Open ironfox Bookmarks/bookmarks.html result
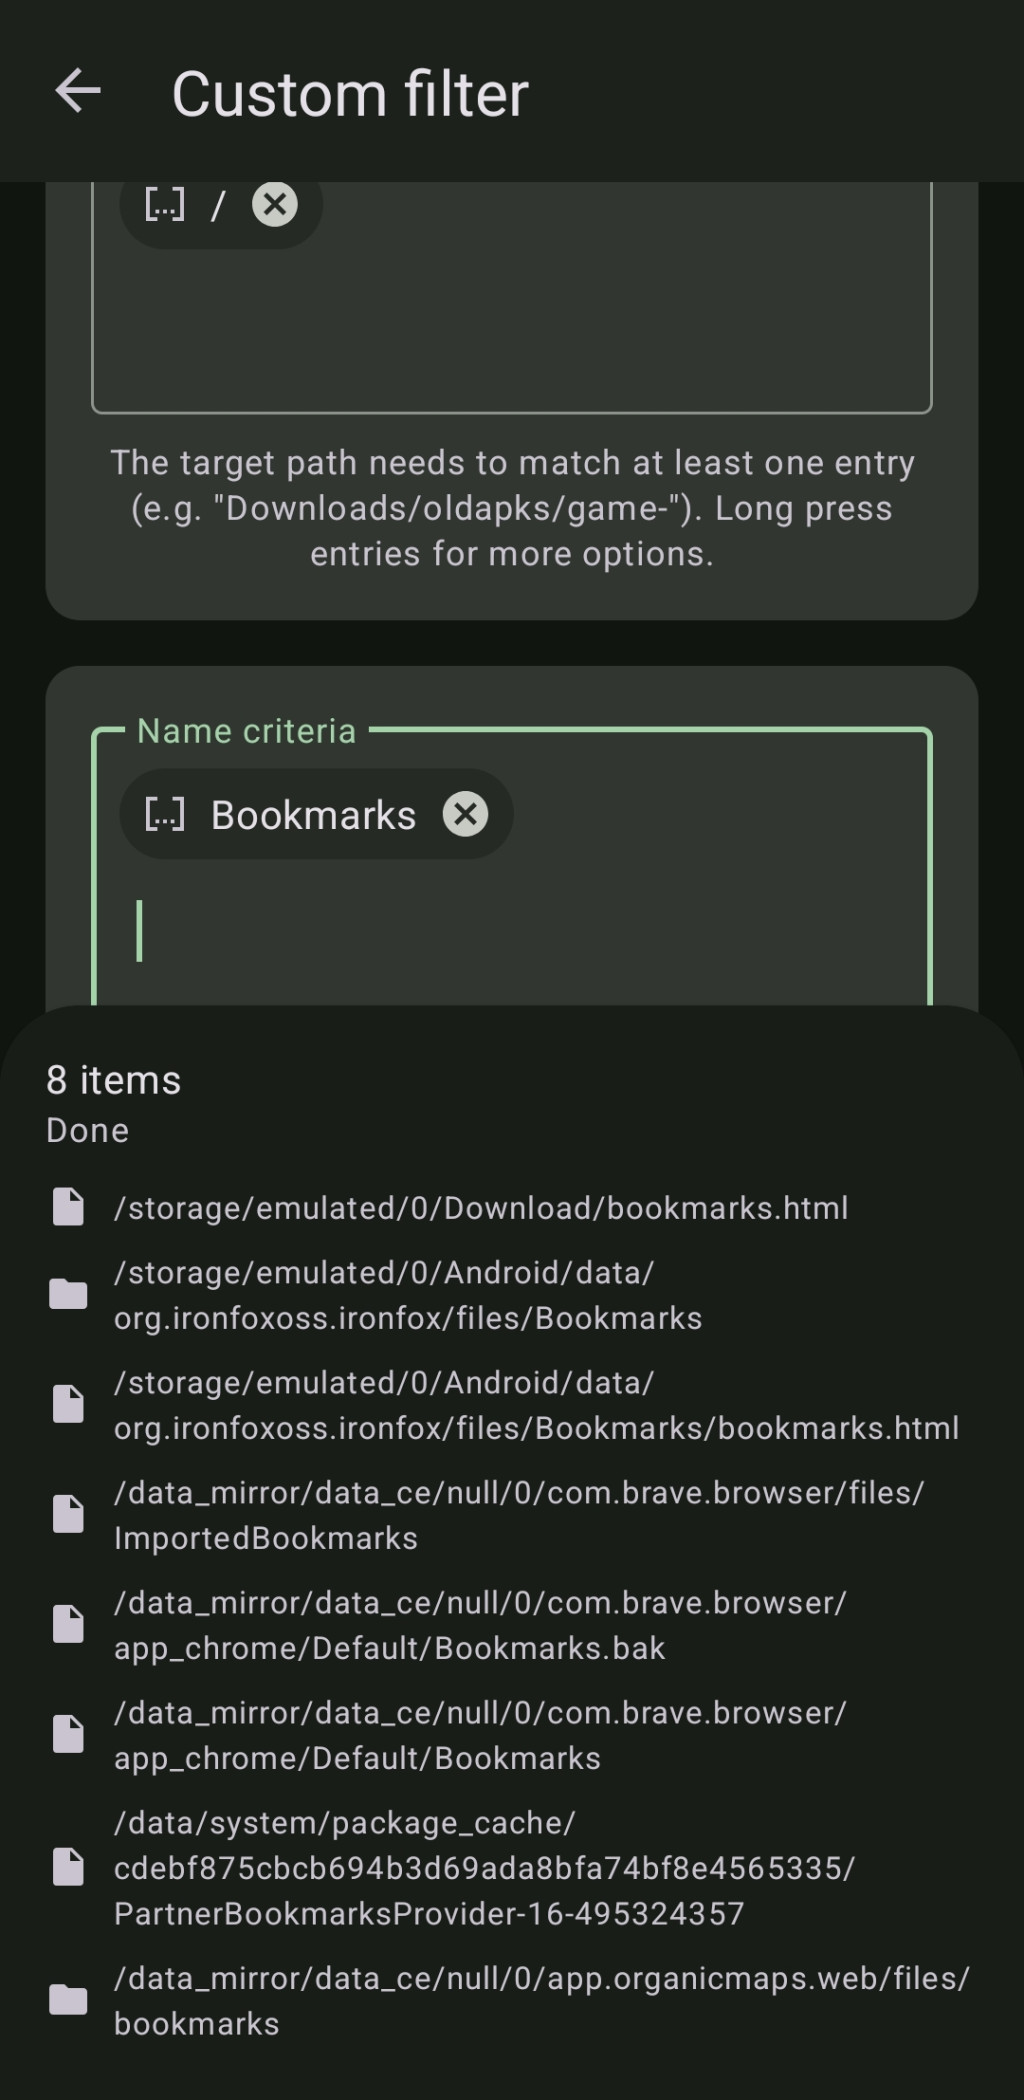Image resolution: width=1024 pixels, height=2100 pixels. (536, 1405)
